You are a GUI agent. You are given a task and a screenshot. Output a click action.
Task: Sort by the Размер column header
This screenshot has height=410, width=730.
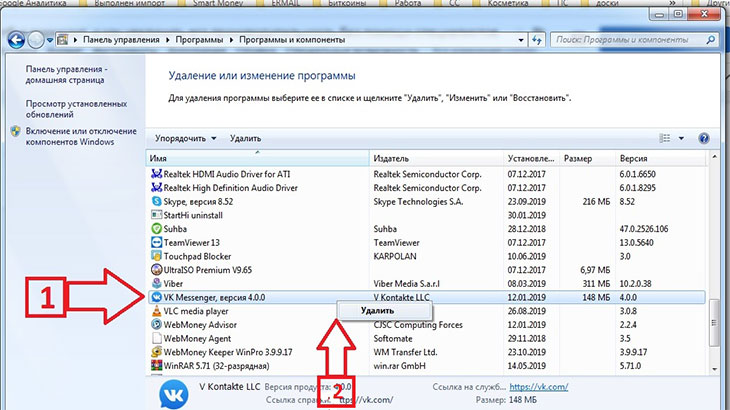pyautogui.click(x=588, y=158)
